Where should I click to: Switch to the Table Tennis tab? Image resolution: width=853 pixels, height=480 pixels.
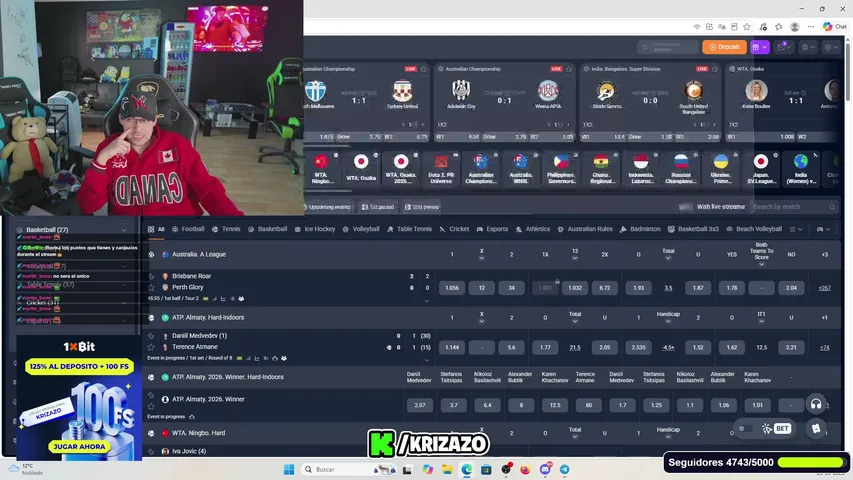[x=409, y=229]
